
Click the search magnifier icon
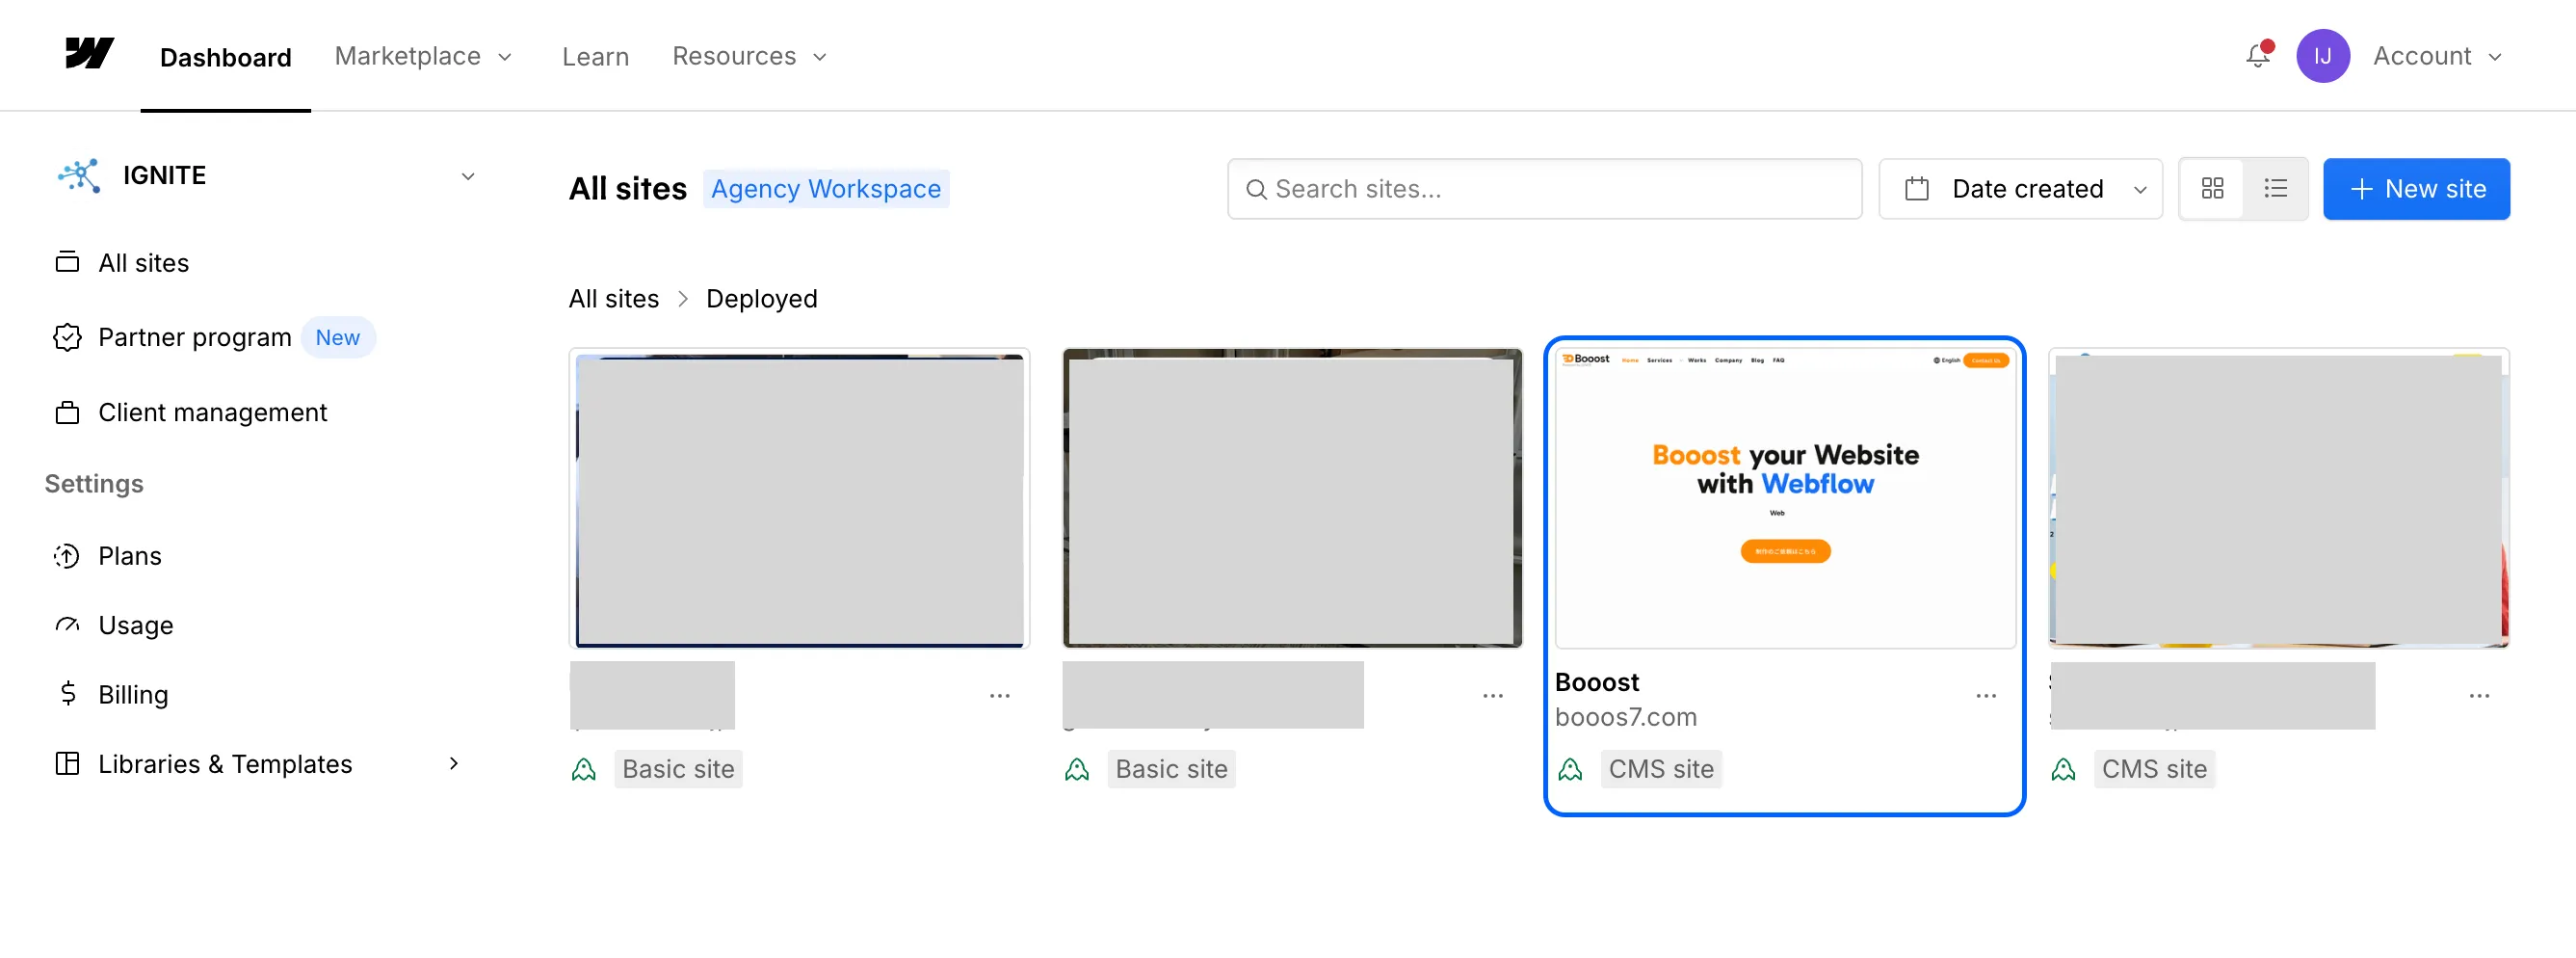[x=1256, y=189]
